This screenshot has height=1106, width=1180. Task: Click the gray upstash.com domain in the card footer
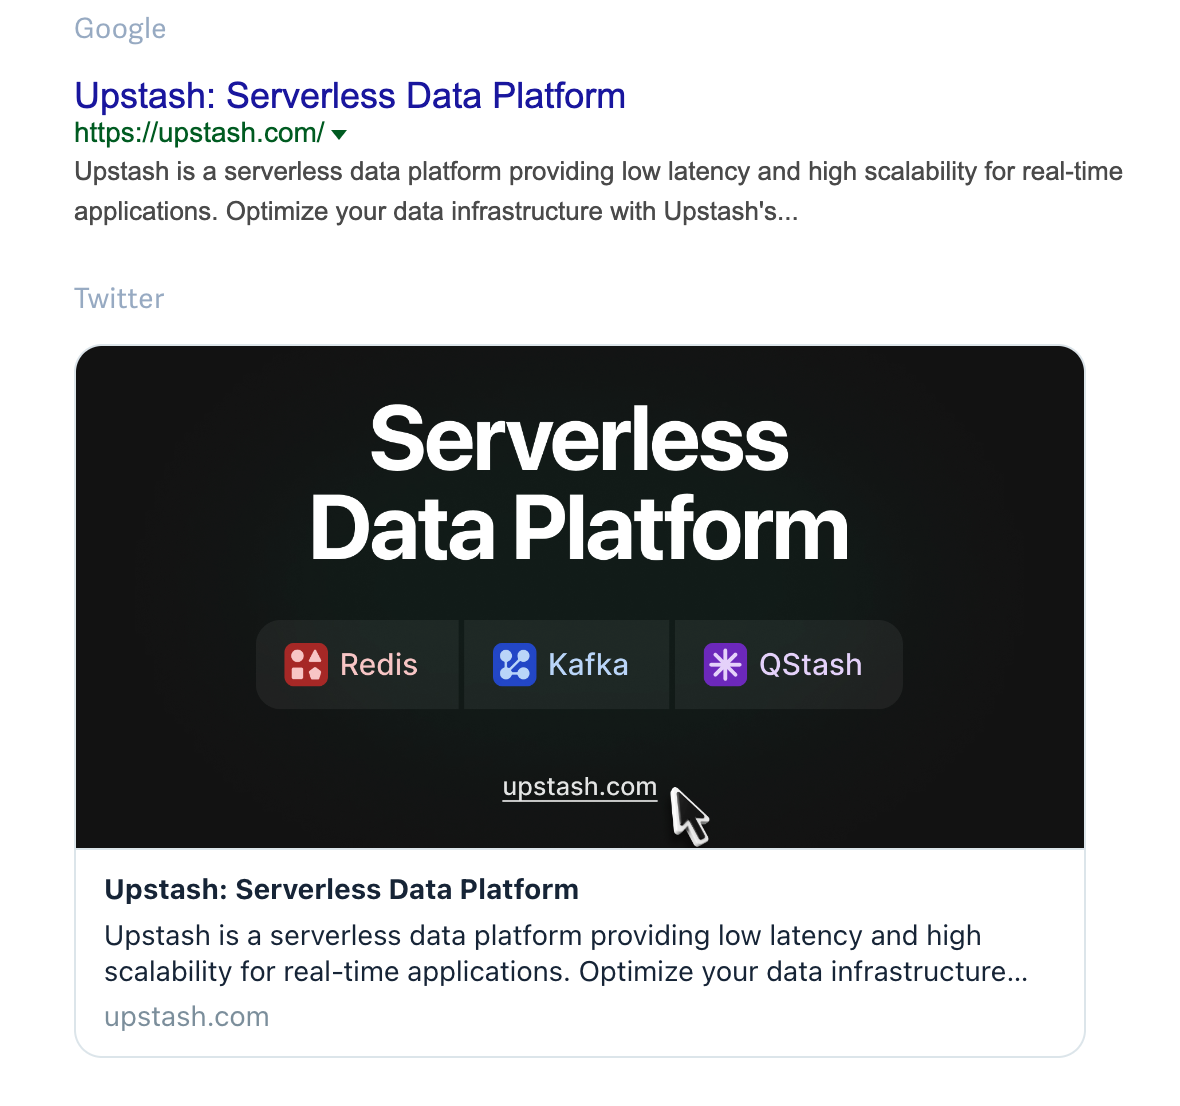tap(187, 1017)
